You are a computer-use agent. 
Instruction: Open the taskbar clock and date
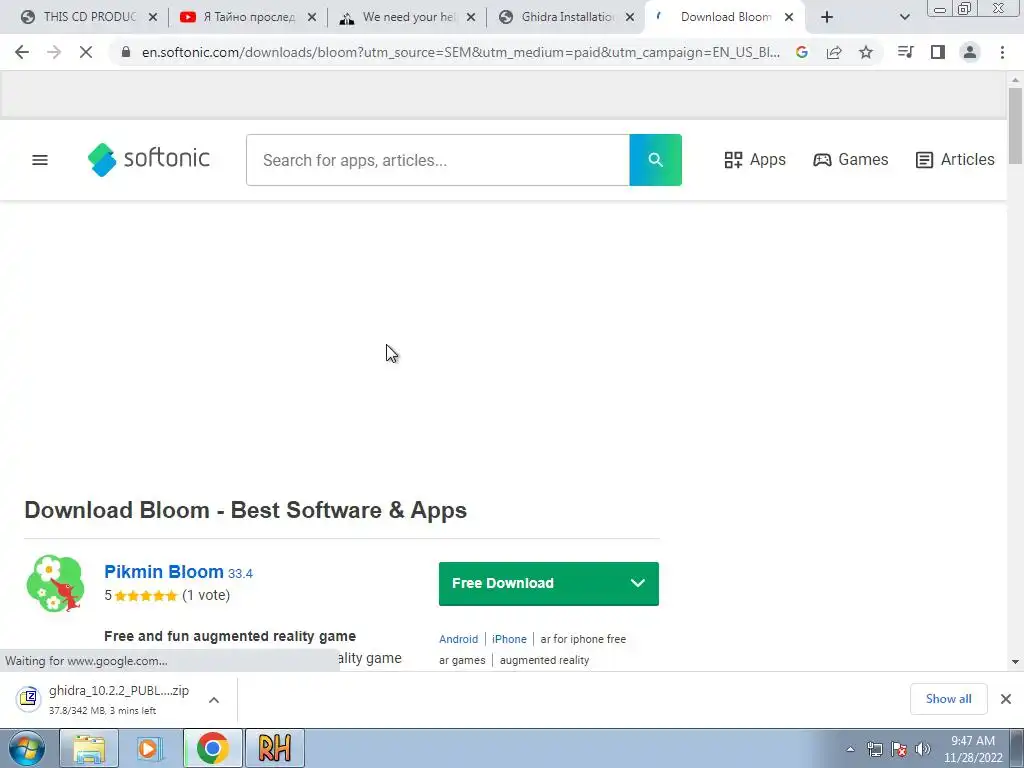point(972,749)
